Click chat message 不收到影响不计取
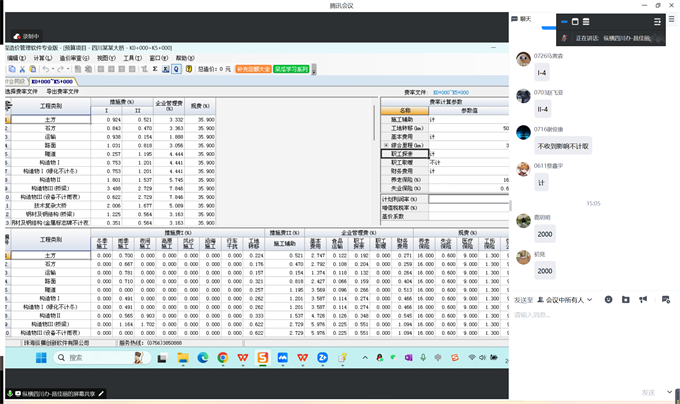This screenshot has height=404, width=680. pos(563,146)
